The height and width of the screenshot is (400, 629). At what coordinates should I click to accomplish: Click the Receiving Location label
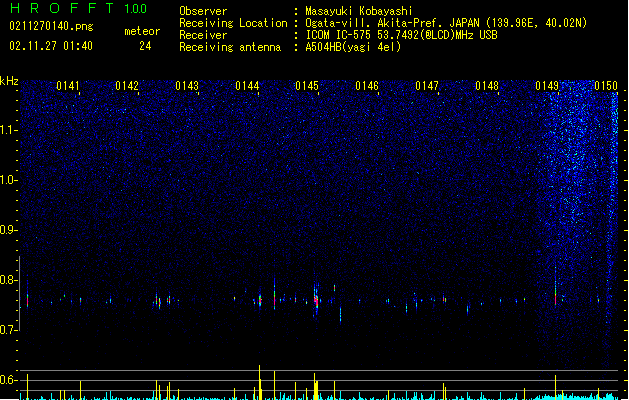pyautogui.click(x=233, y=23)
